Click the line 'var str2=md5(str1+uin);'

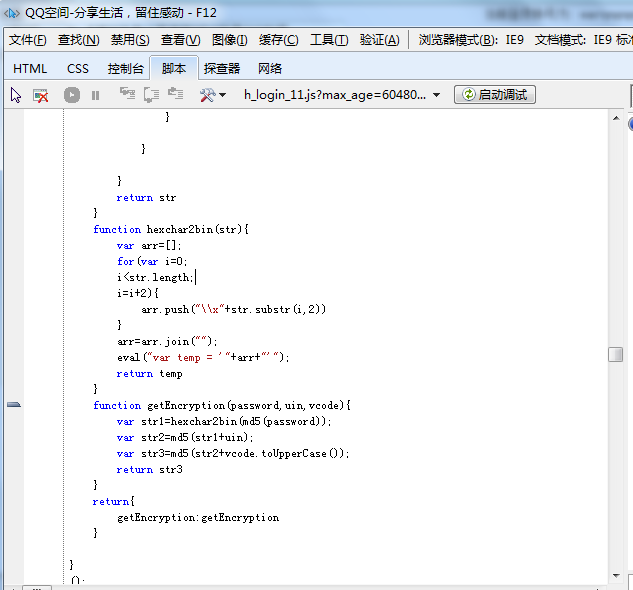point(185,437)
